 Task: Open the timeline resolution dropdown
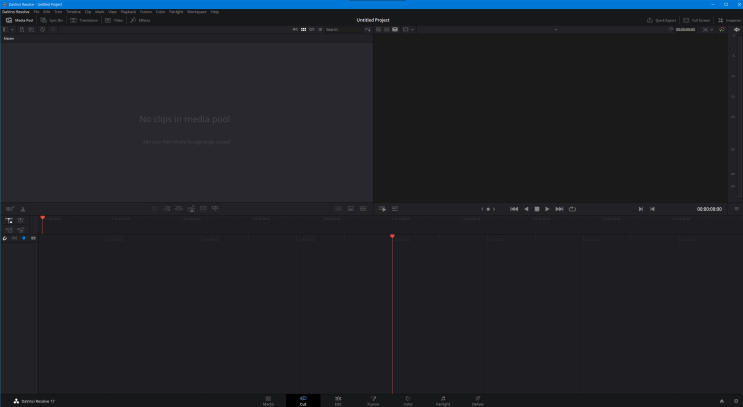point(408,29)
